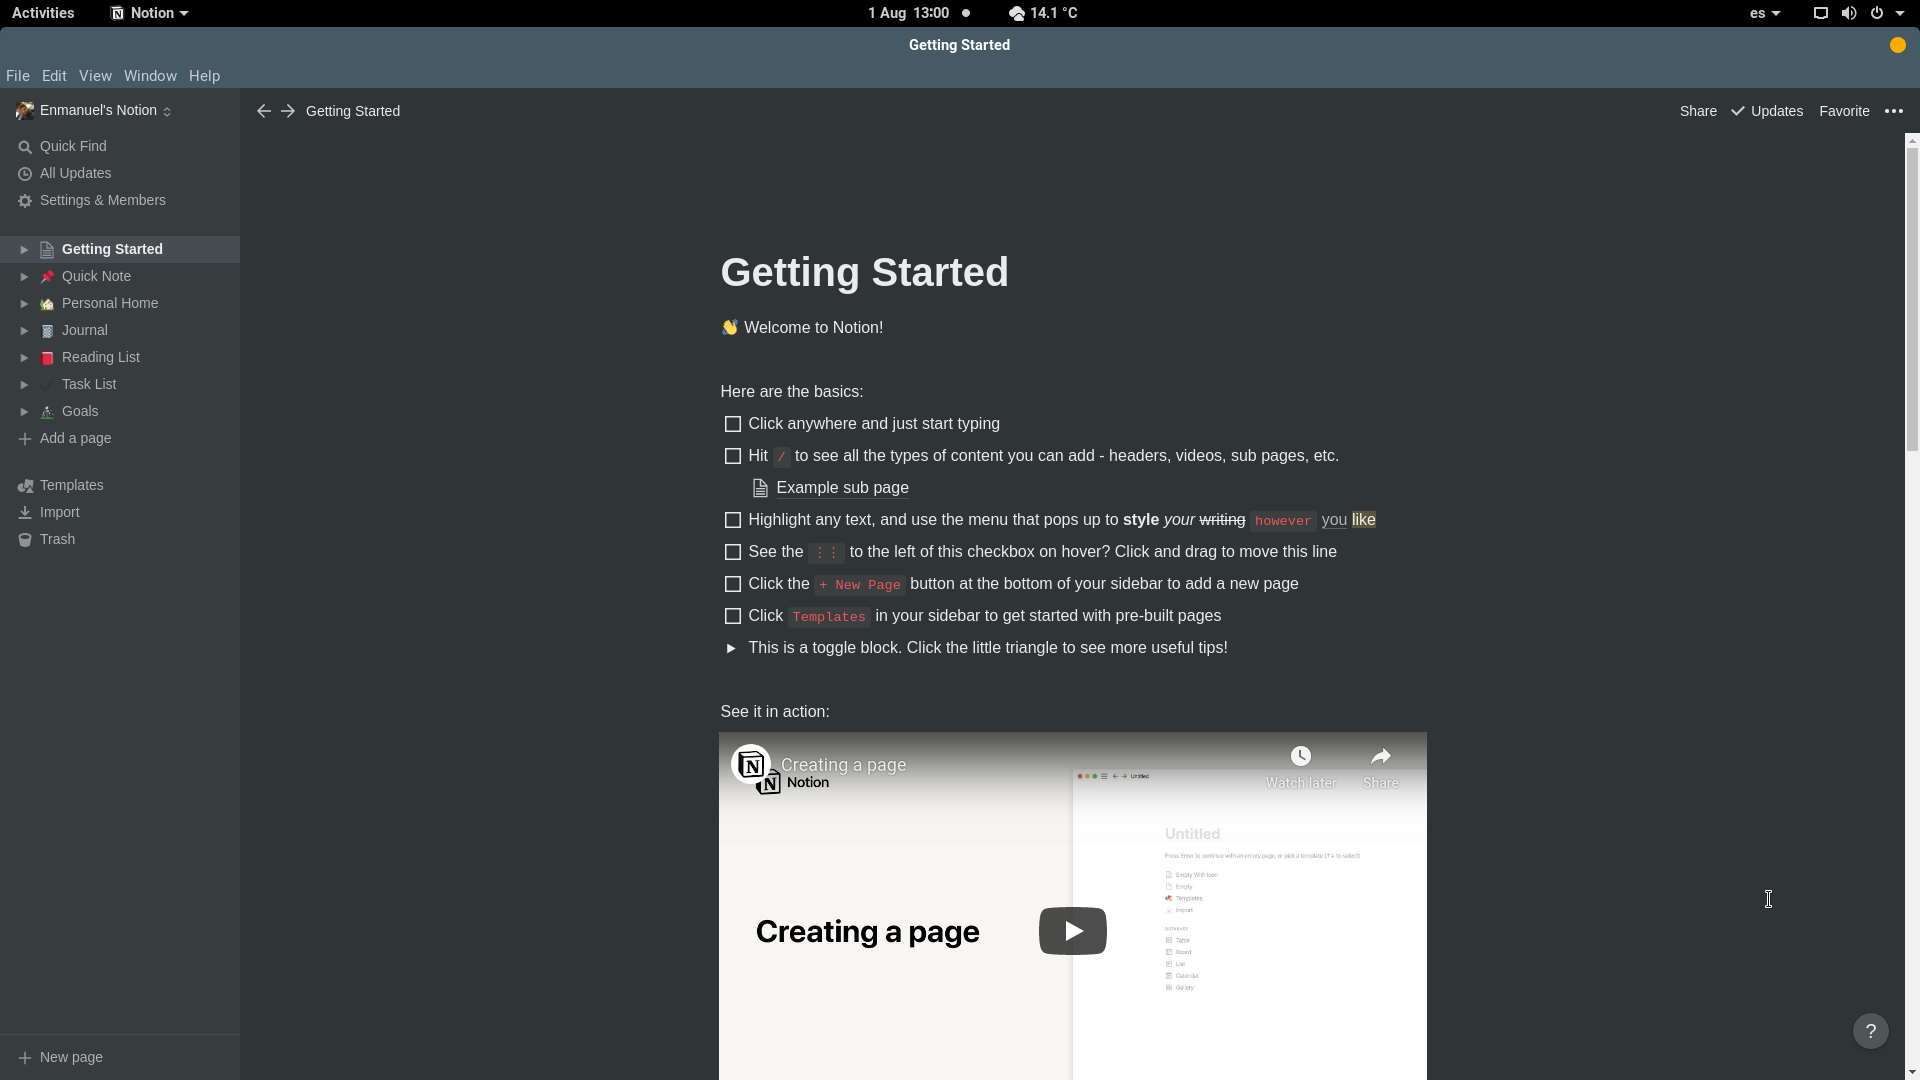Click the Updates button

[x=1767, y=111]
